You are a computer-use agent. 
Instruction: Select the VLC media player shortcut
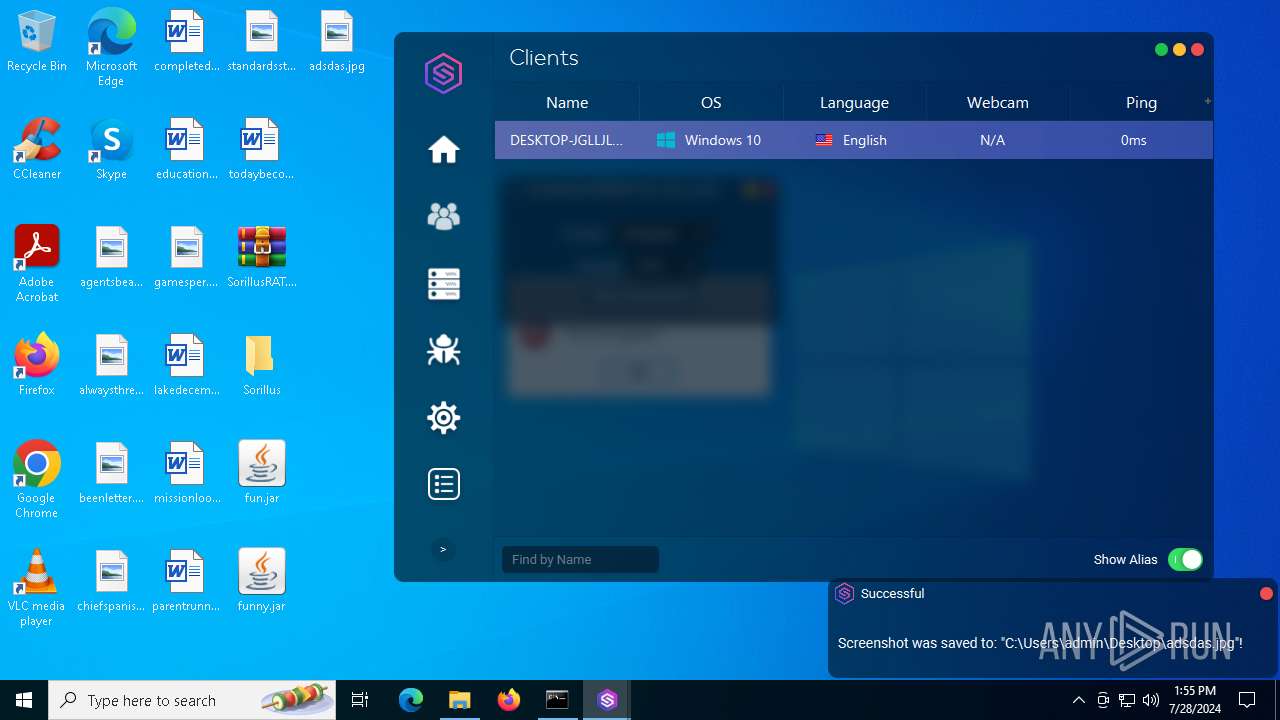[37, 588]
